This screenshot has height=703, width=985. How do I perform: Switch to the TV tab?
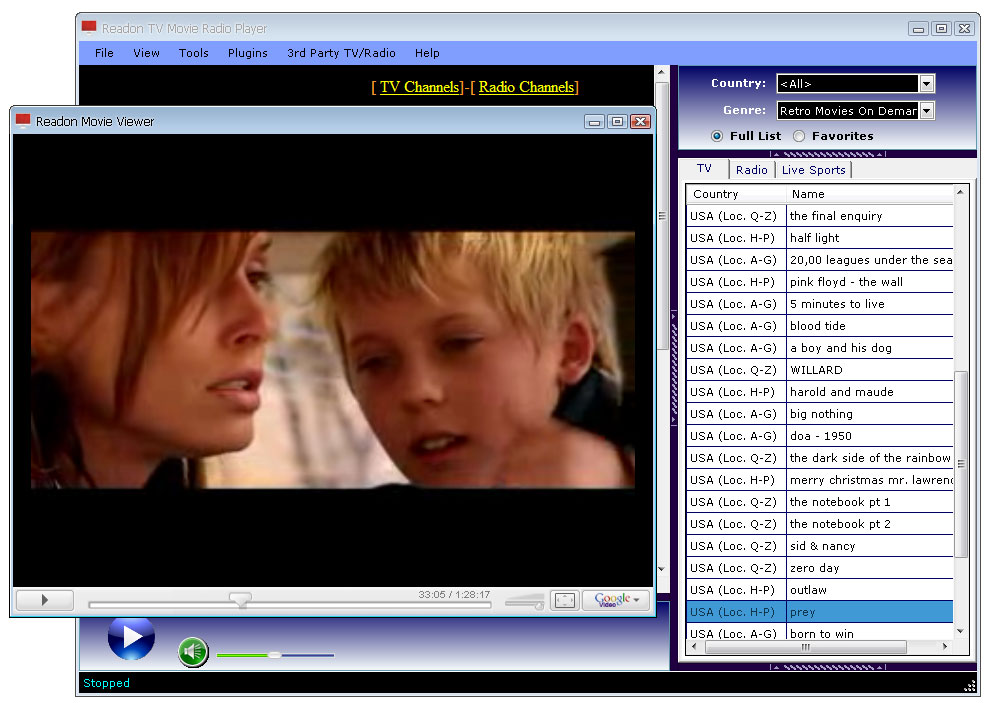coord(704,168)
